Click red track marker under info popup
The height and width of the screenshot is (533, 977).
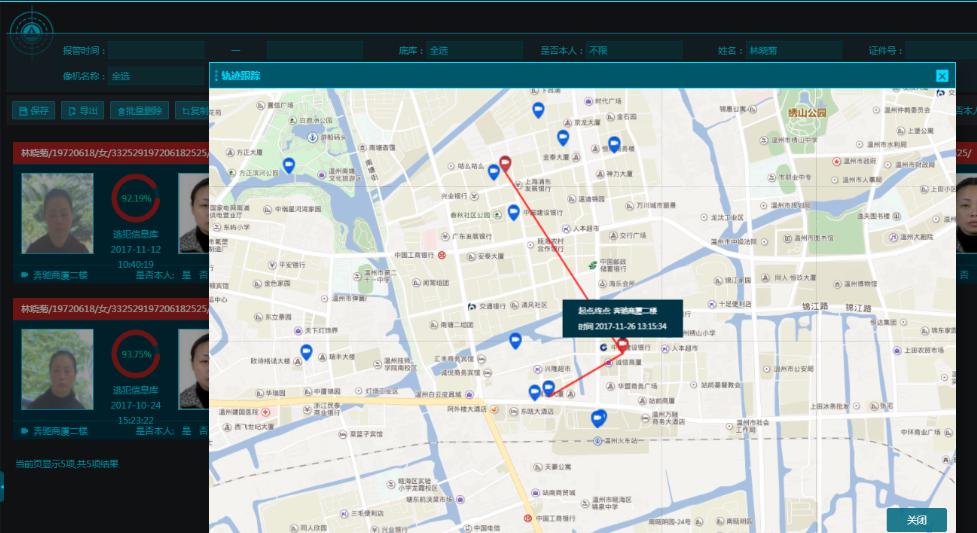tap(622, 346)
